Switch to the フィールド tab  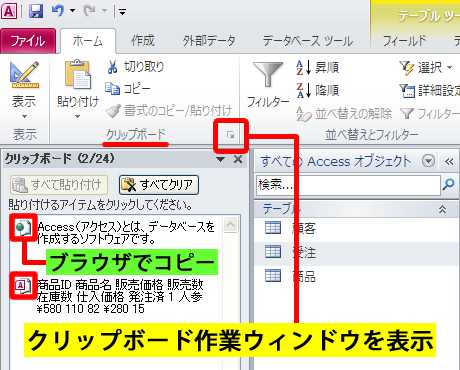pos(405,41)
